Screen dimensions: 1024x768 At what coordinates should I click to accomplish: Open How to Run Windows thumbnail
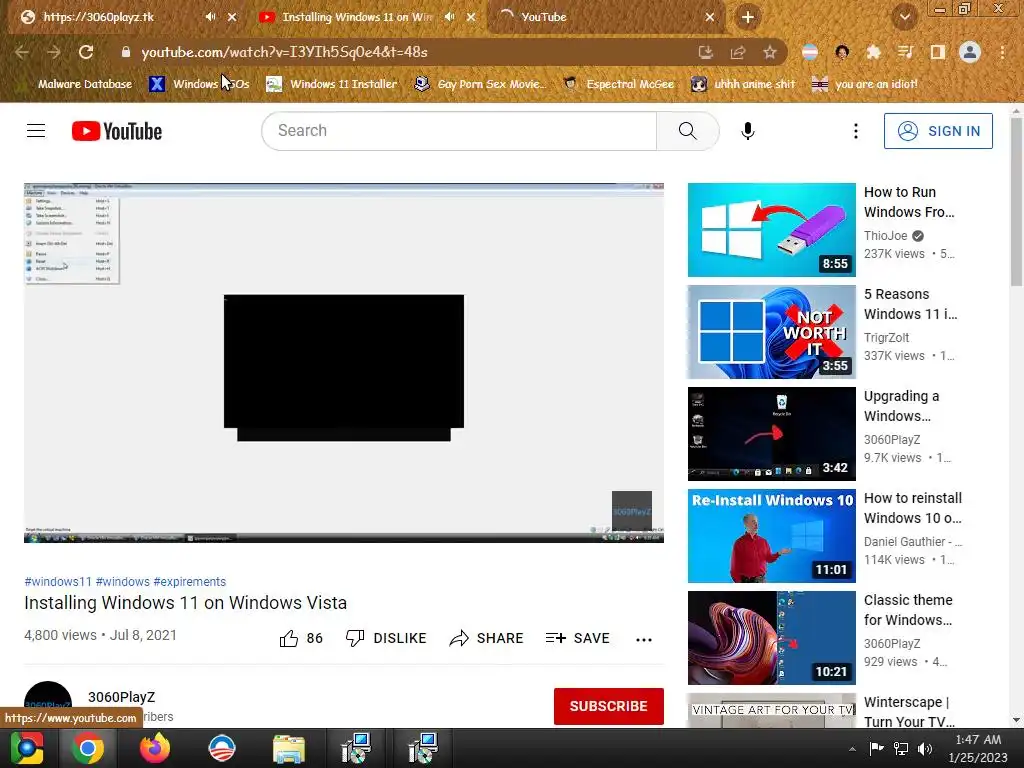point(771,230)
